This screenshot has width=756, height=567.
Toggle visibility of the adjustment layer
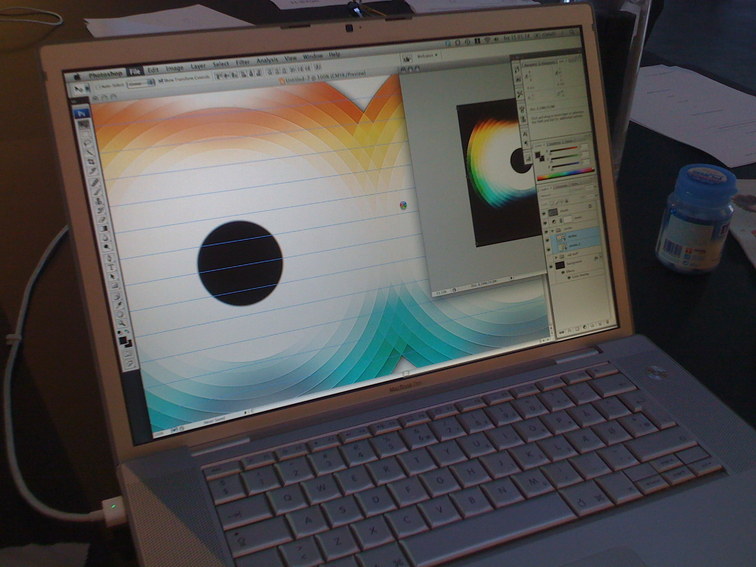pos(547,222)
